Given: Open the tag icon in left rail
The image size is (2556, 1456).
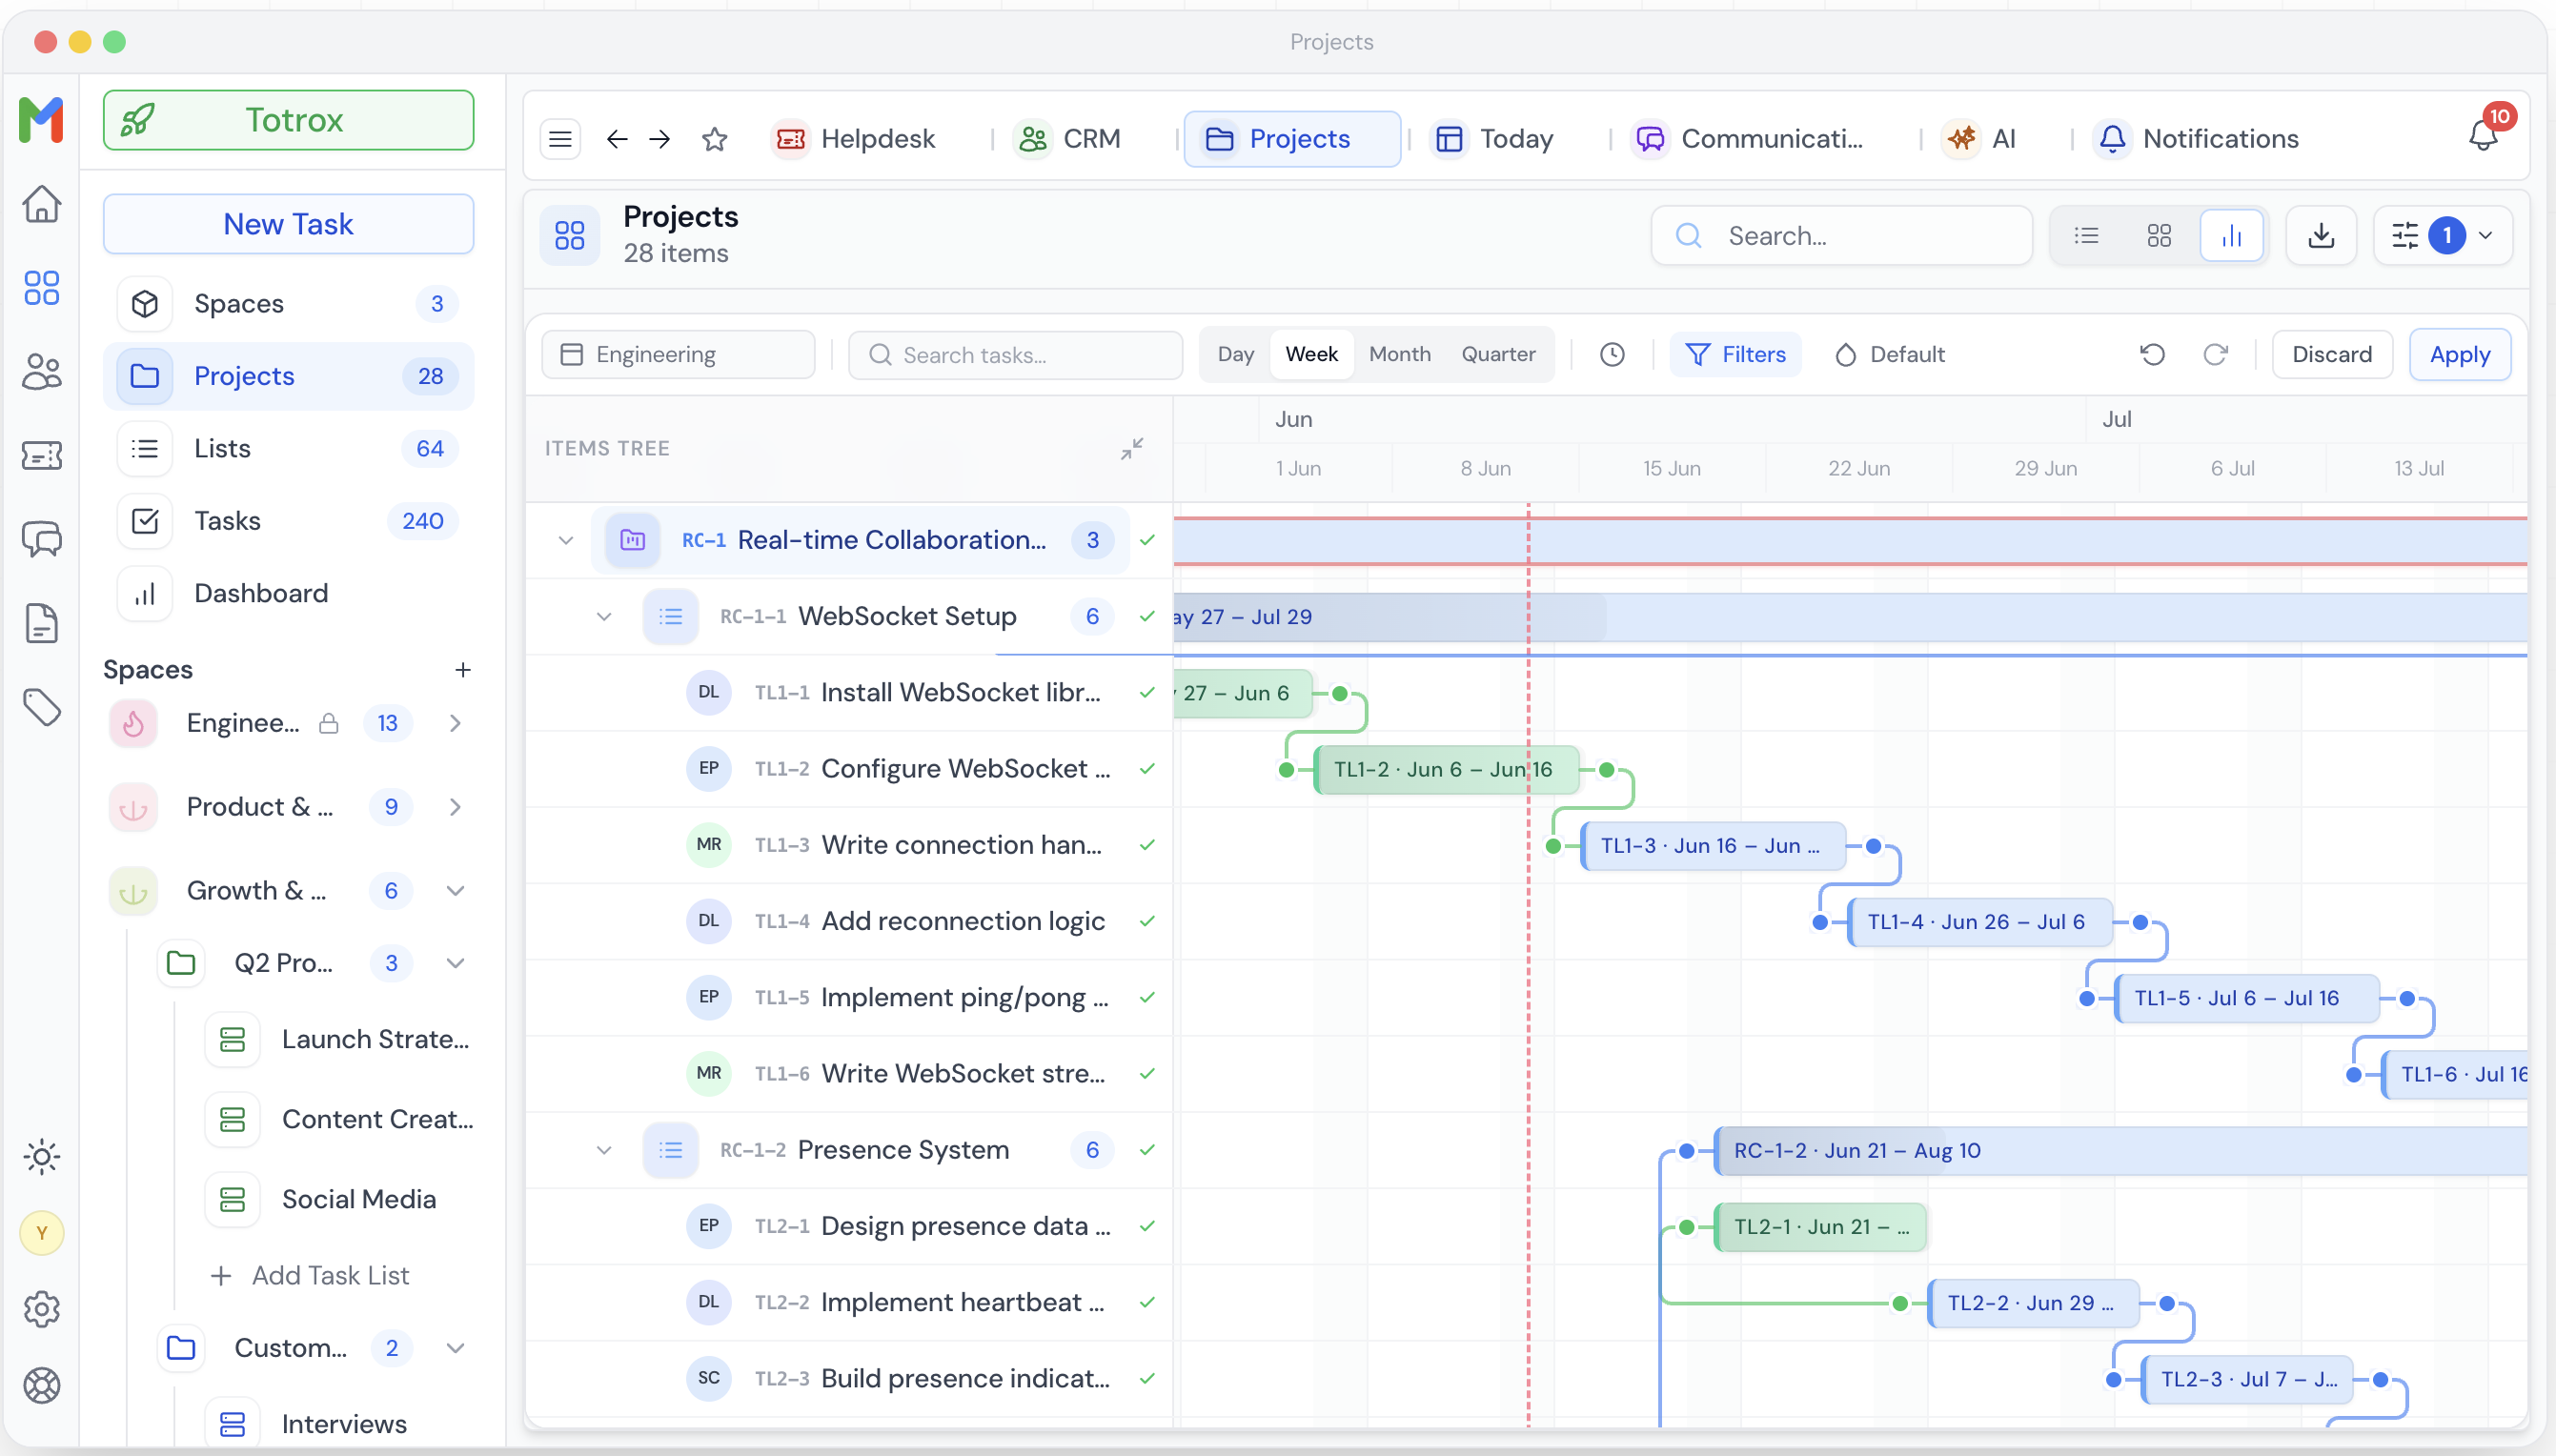Looking at the screenshot, I should (41, 708).
